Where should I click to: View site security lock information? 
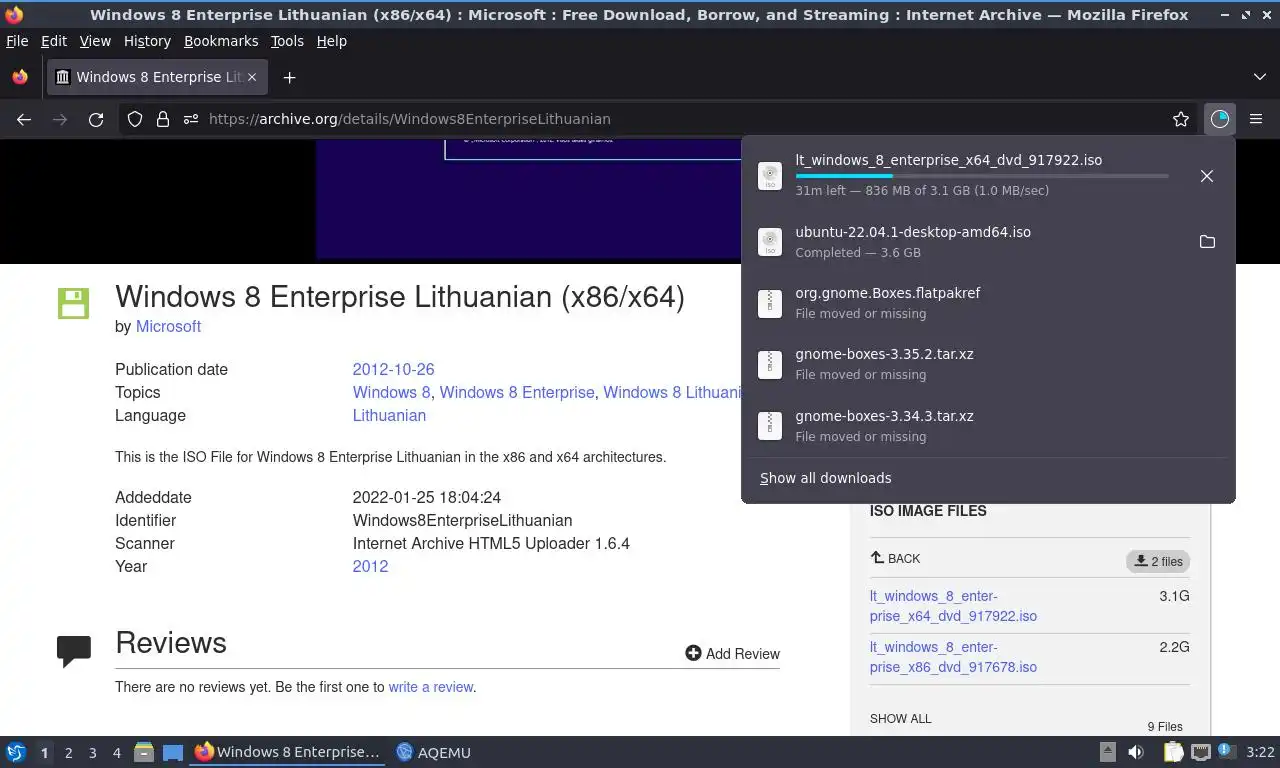click(x=163, y=119)
